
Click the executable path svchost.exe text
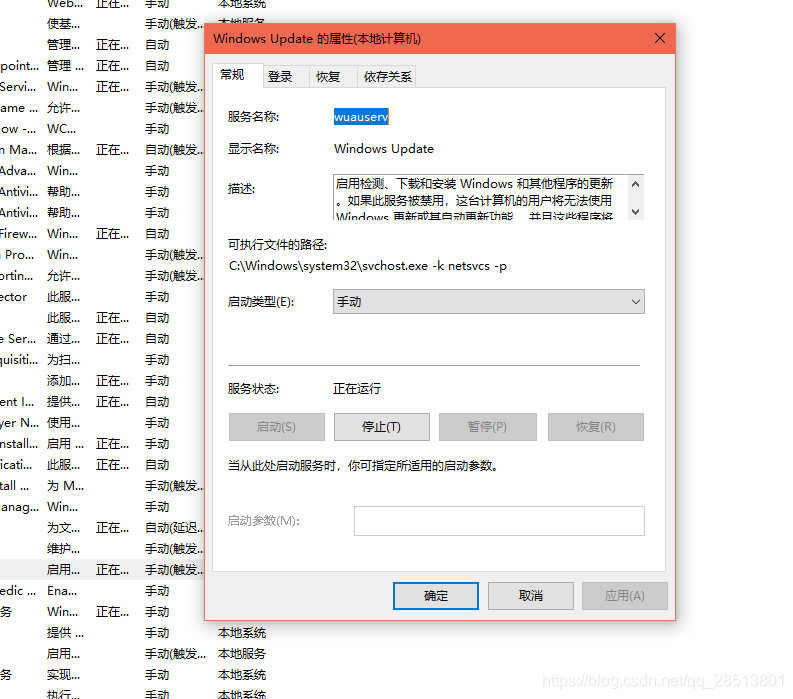click(368, 266)
